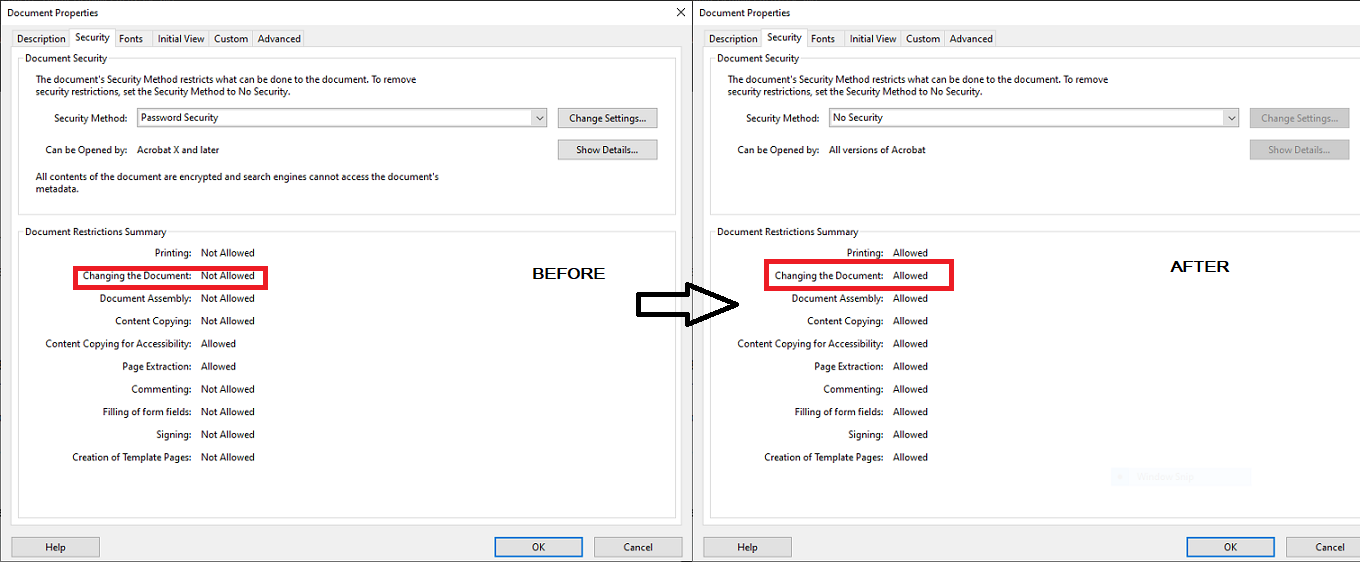Expand the Password Security method dropdown
Viewport: 1360px width, 563px height.
click(540, 118)
